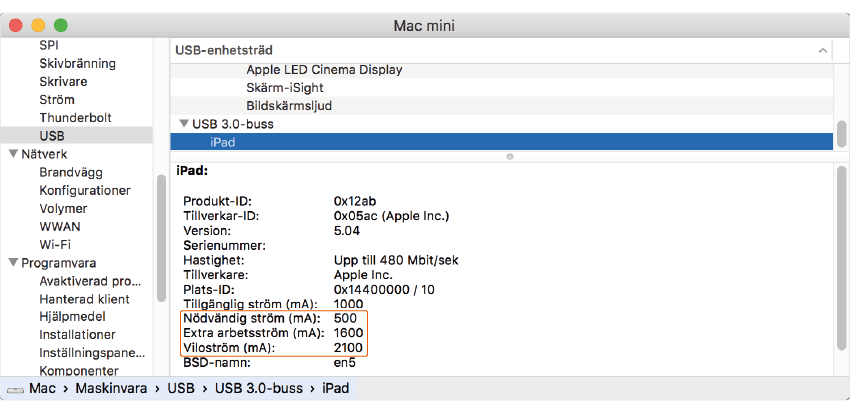This screenshot has width=850, height=412.
Task: Click Maskinvara in the path bar
Action: (x=111, y=388)
